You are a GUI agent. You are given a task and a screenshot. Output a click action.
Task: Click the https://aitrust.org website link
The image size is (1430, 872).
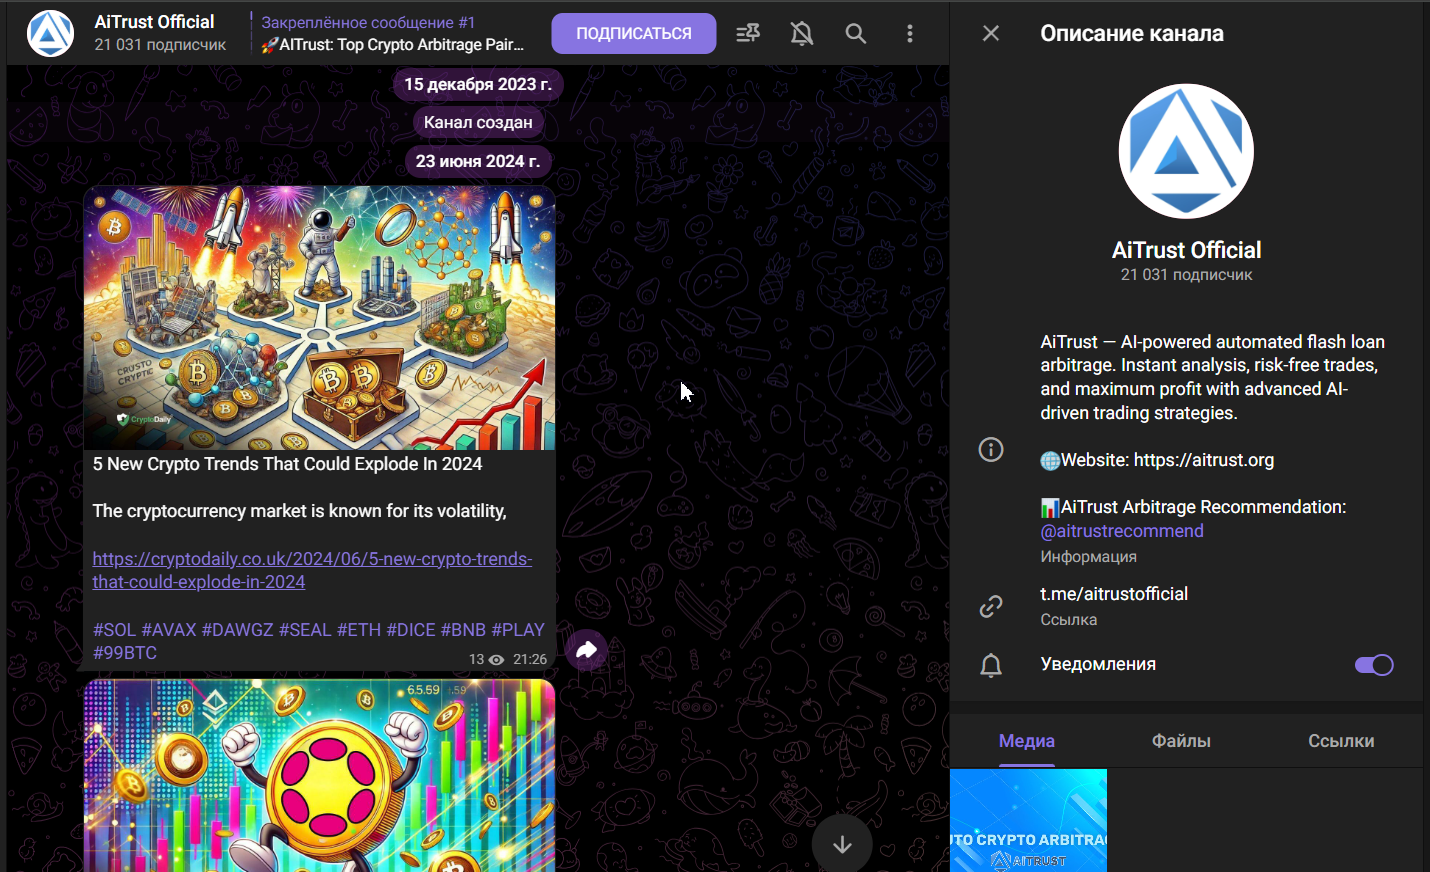(1204, 460)
